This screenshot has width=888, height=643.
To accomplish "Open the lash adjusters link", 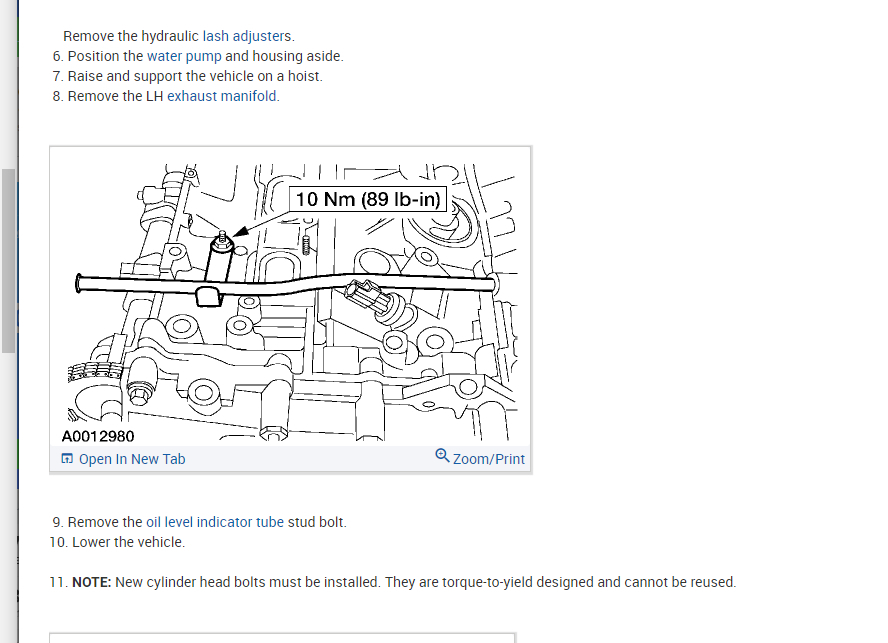I will point(246,36).
